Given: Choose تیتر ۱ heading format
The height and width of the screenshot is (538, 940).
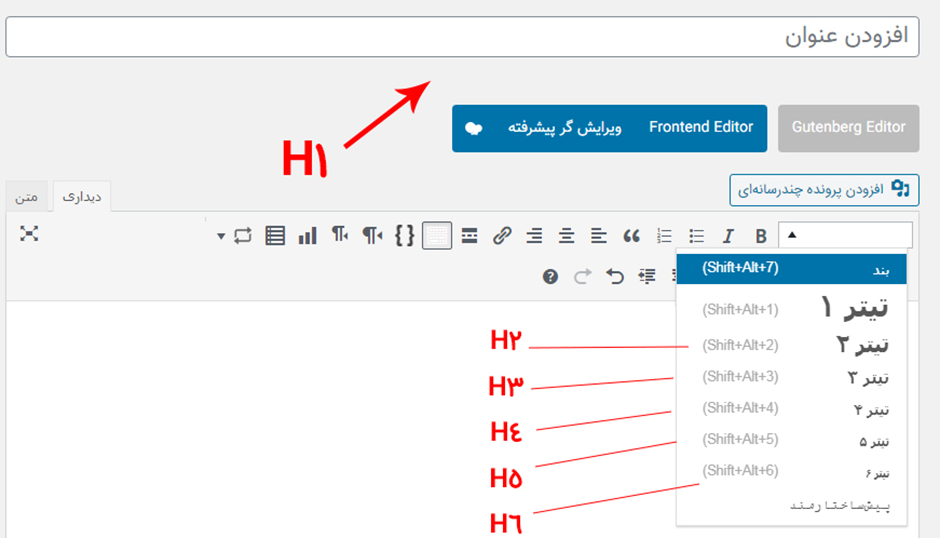Looking at the screenshot, I should 791,308.
